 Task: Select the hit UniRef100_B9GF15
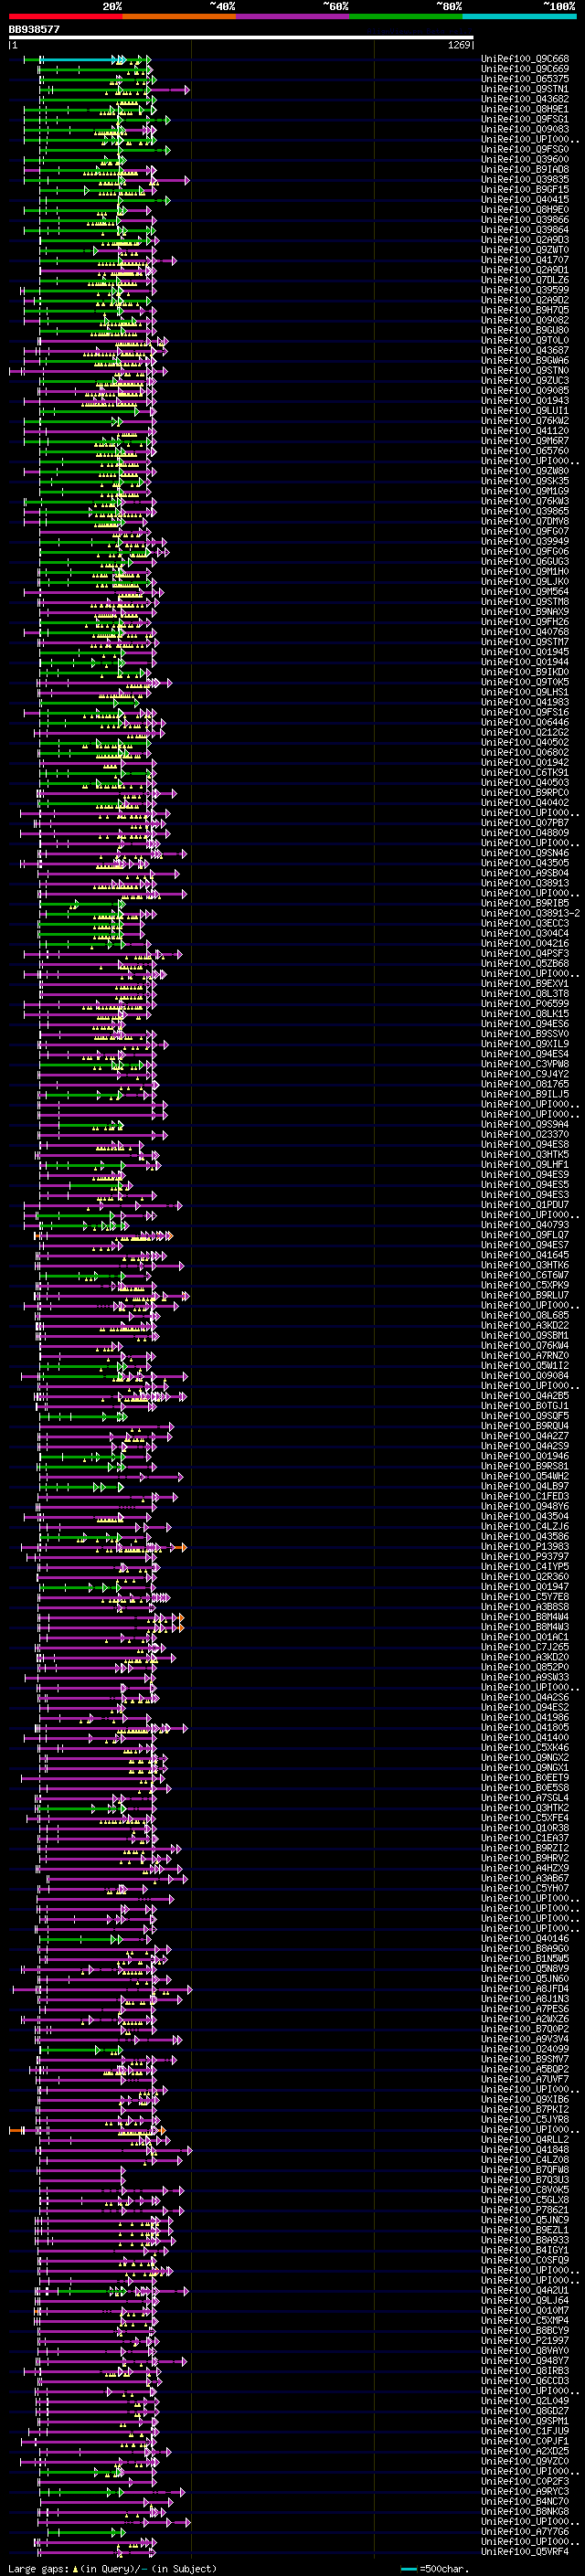tap(525, 189)
